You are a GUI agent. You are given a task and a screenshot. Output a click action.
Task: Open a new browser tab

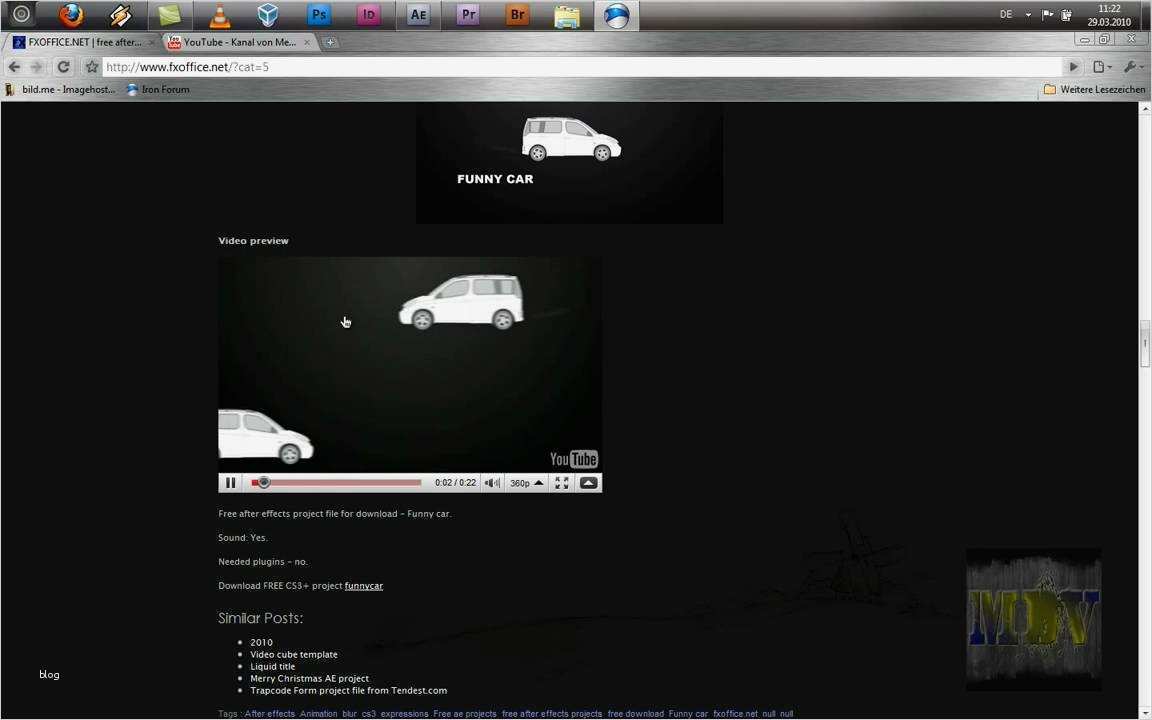click(x=330, y=43)
